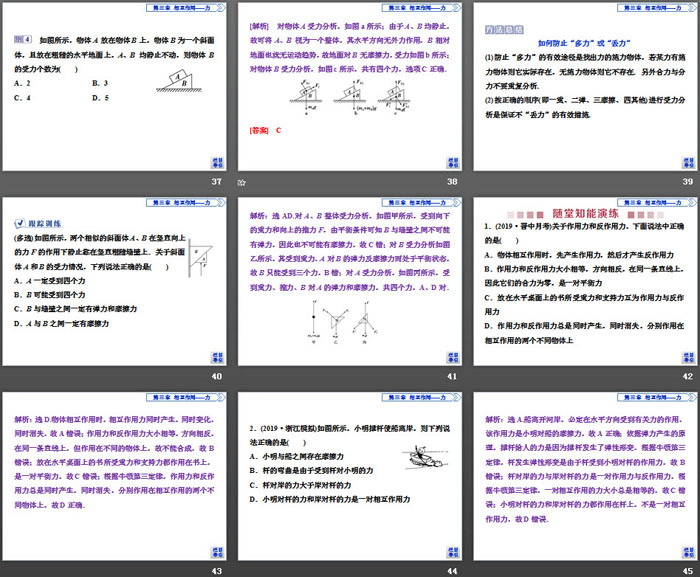Click option "C. 杆对岸的力大于岸对杆的力" on slide 44
700x577 pixels.
tap(300, 485)
